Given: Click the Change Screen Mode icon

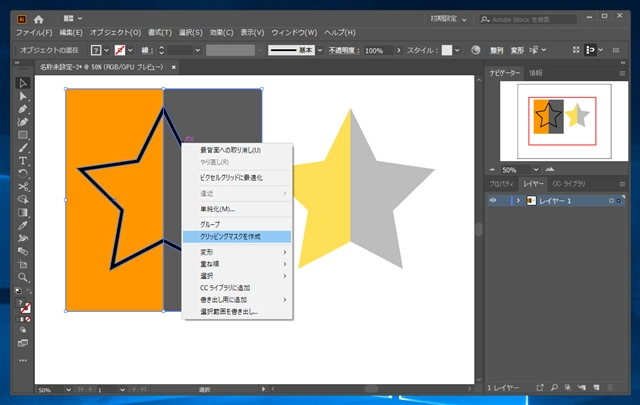Looking at the screenshot, I should [x=23, y=343].
